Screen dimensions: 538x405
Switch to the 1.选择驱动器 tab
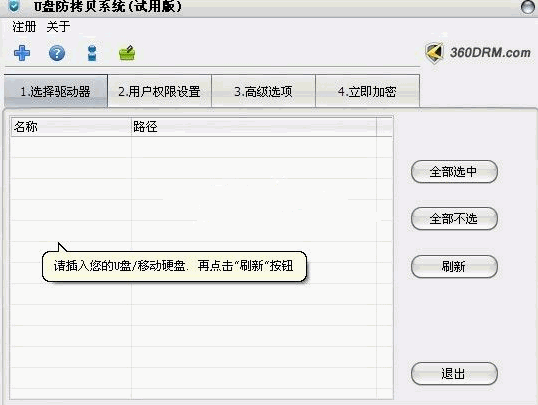click(56, 91)
